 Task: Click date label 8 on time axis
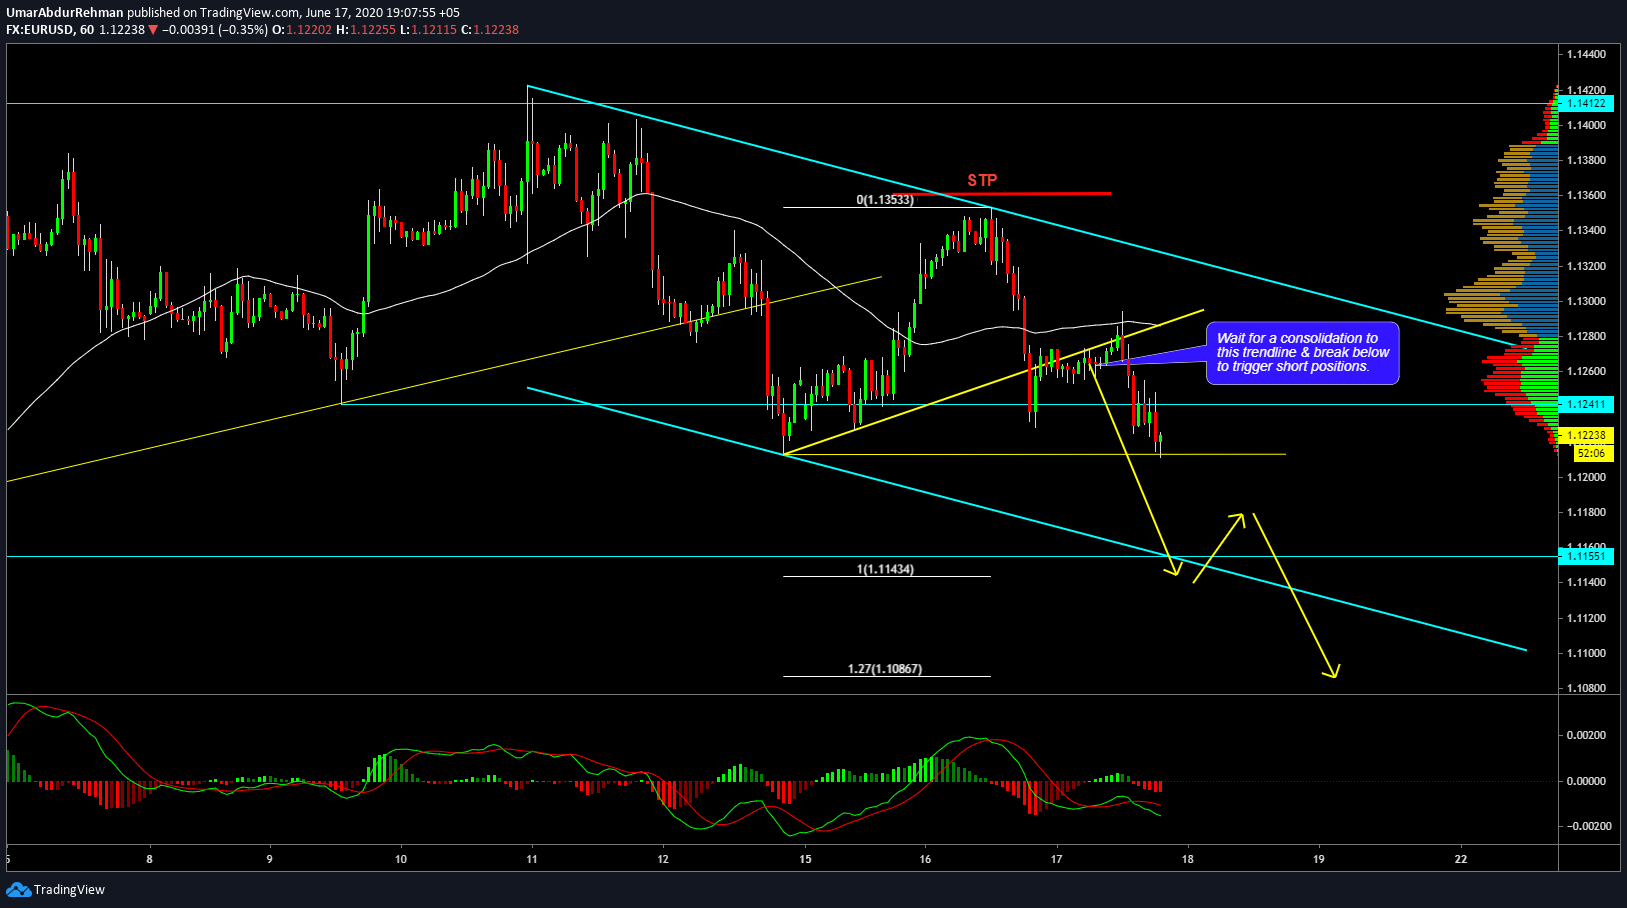[150, 859]
